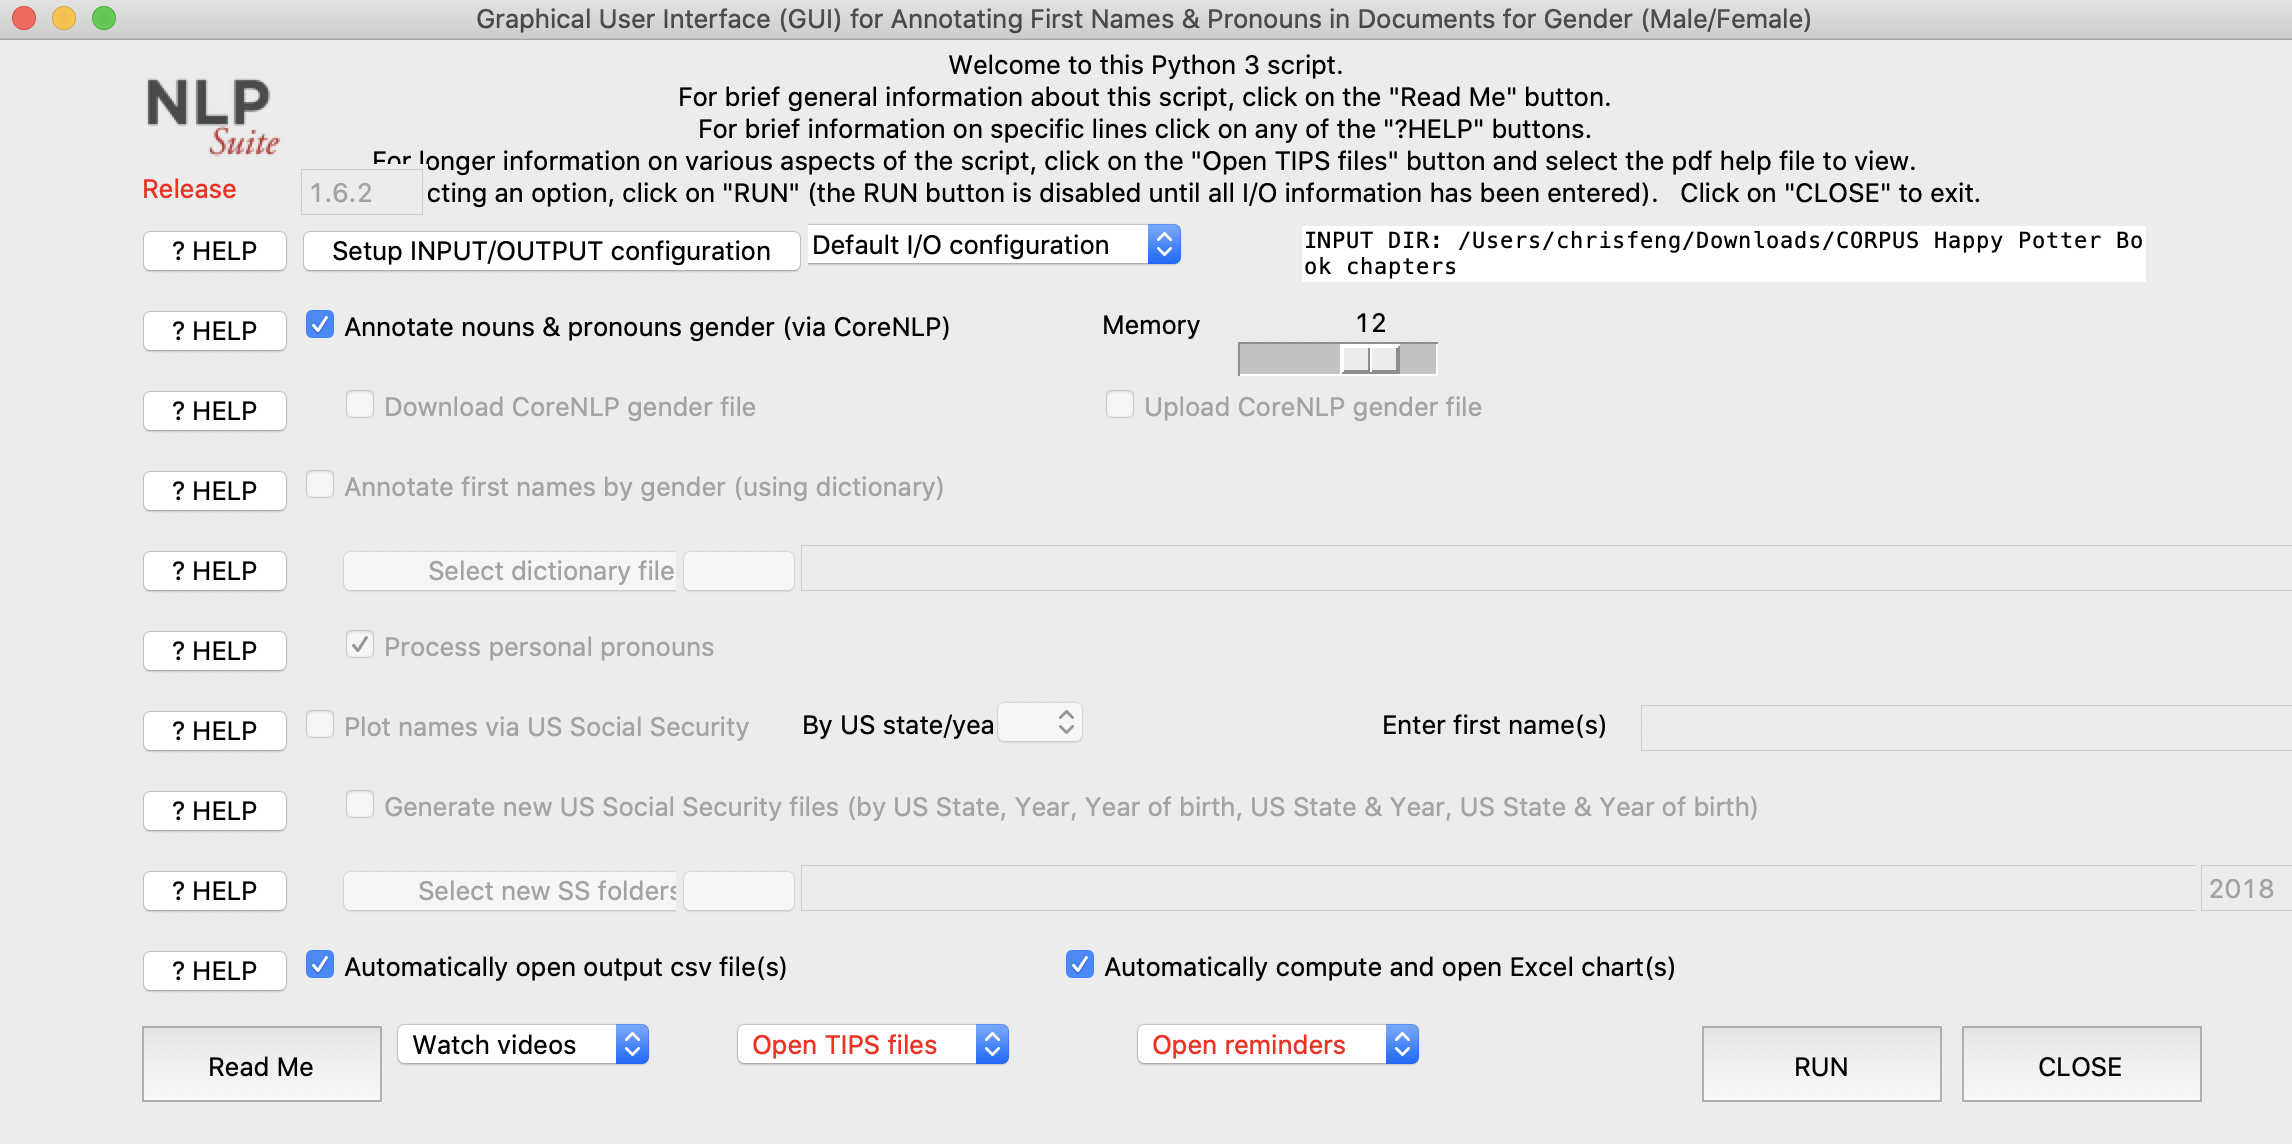Click Select dictionary file button
The height and width of the screenshot is (1144, 2292).
[510, 571]
